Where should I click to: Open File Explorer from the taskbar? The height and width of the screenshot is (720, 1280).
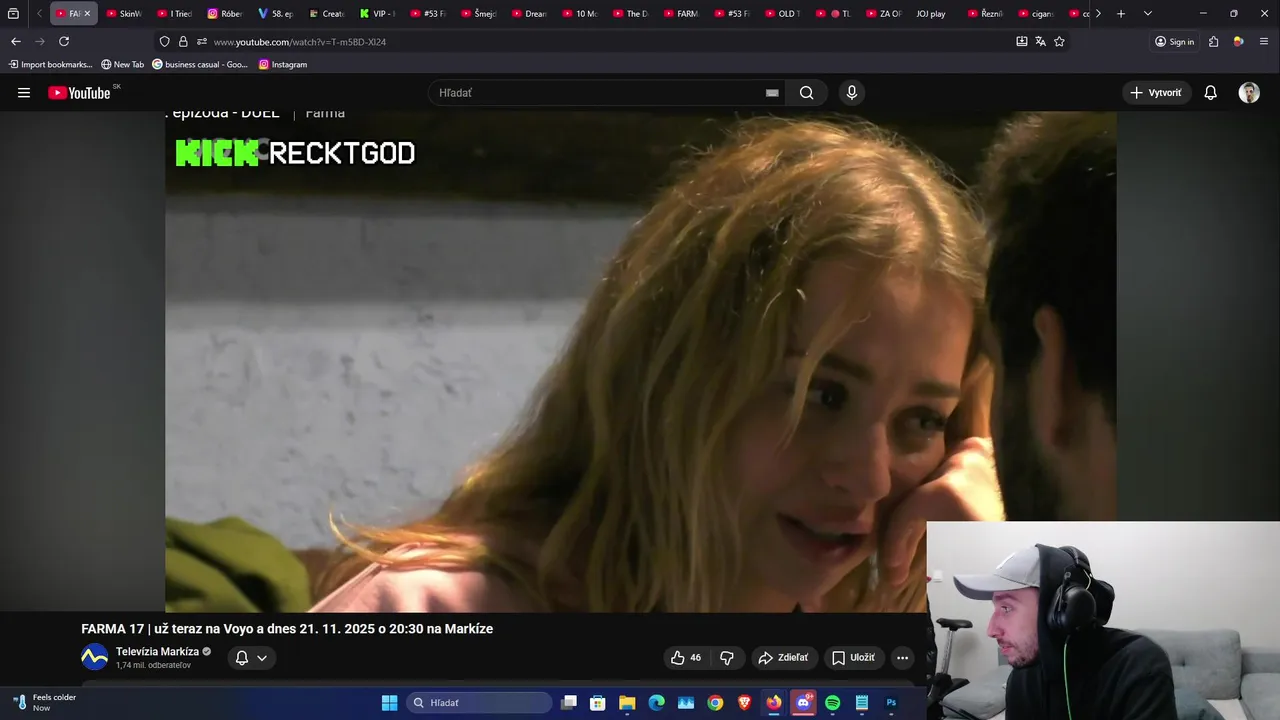click(627, 703)
